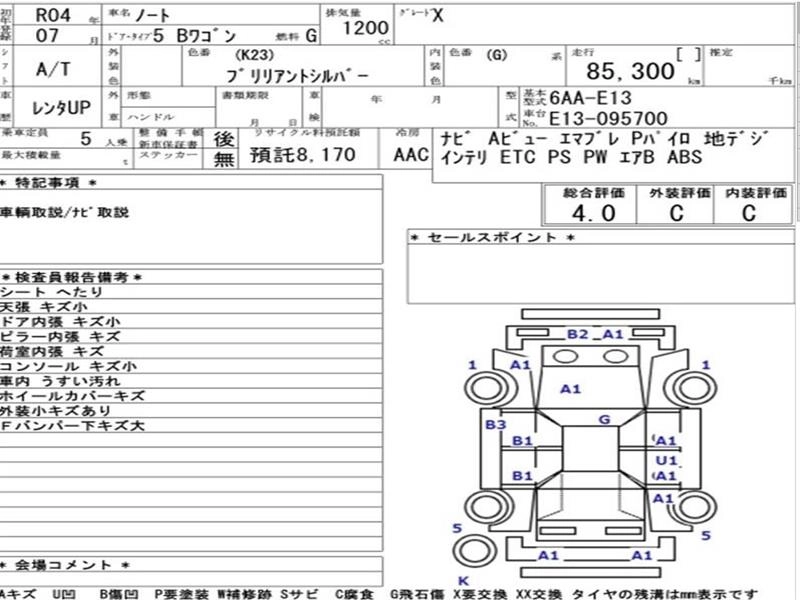Select the remark ドア内張 キズ小
800x600 pixels.
point(60,322)
